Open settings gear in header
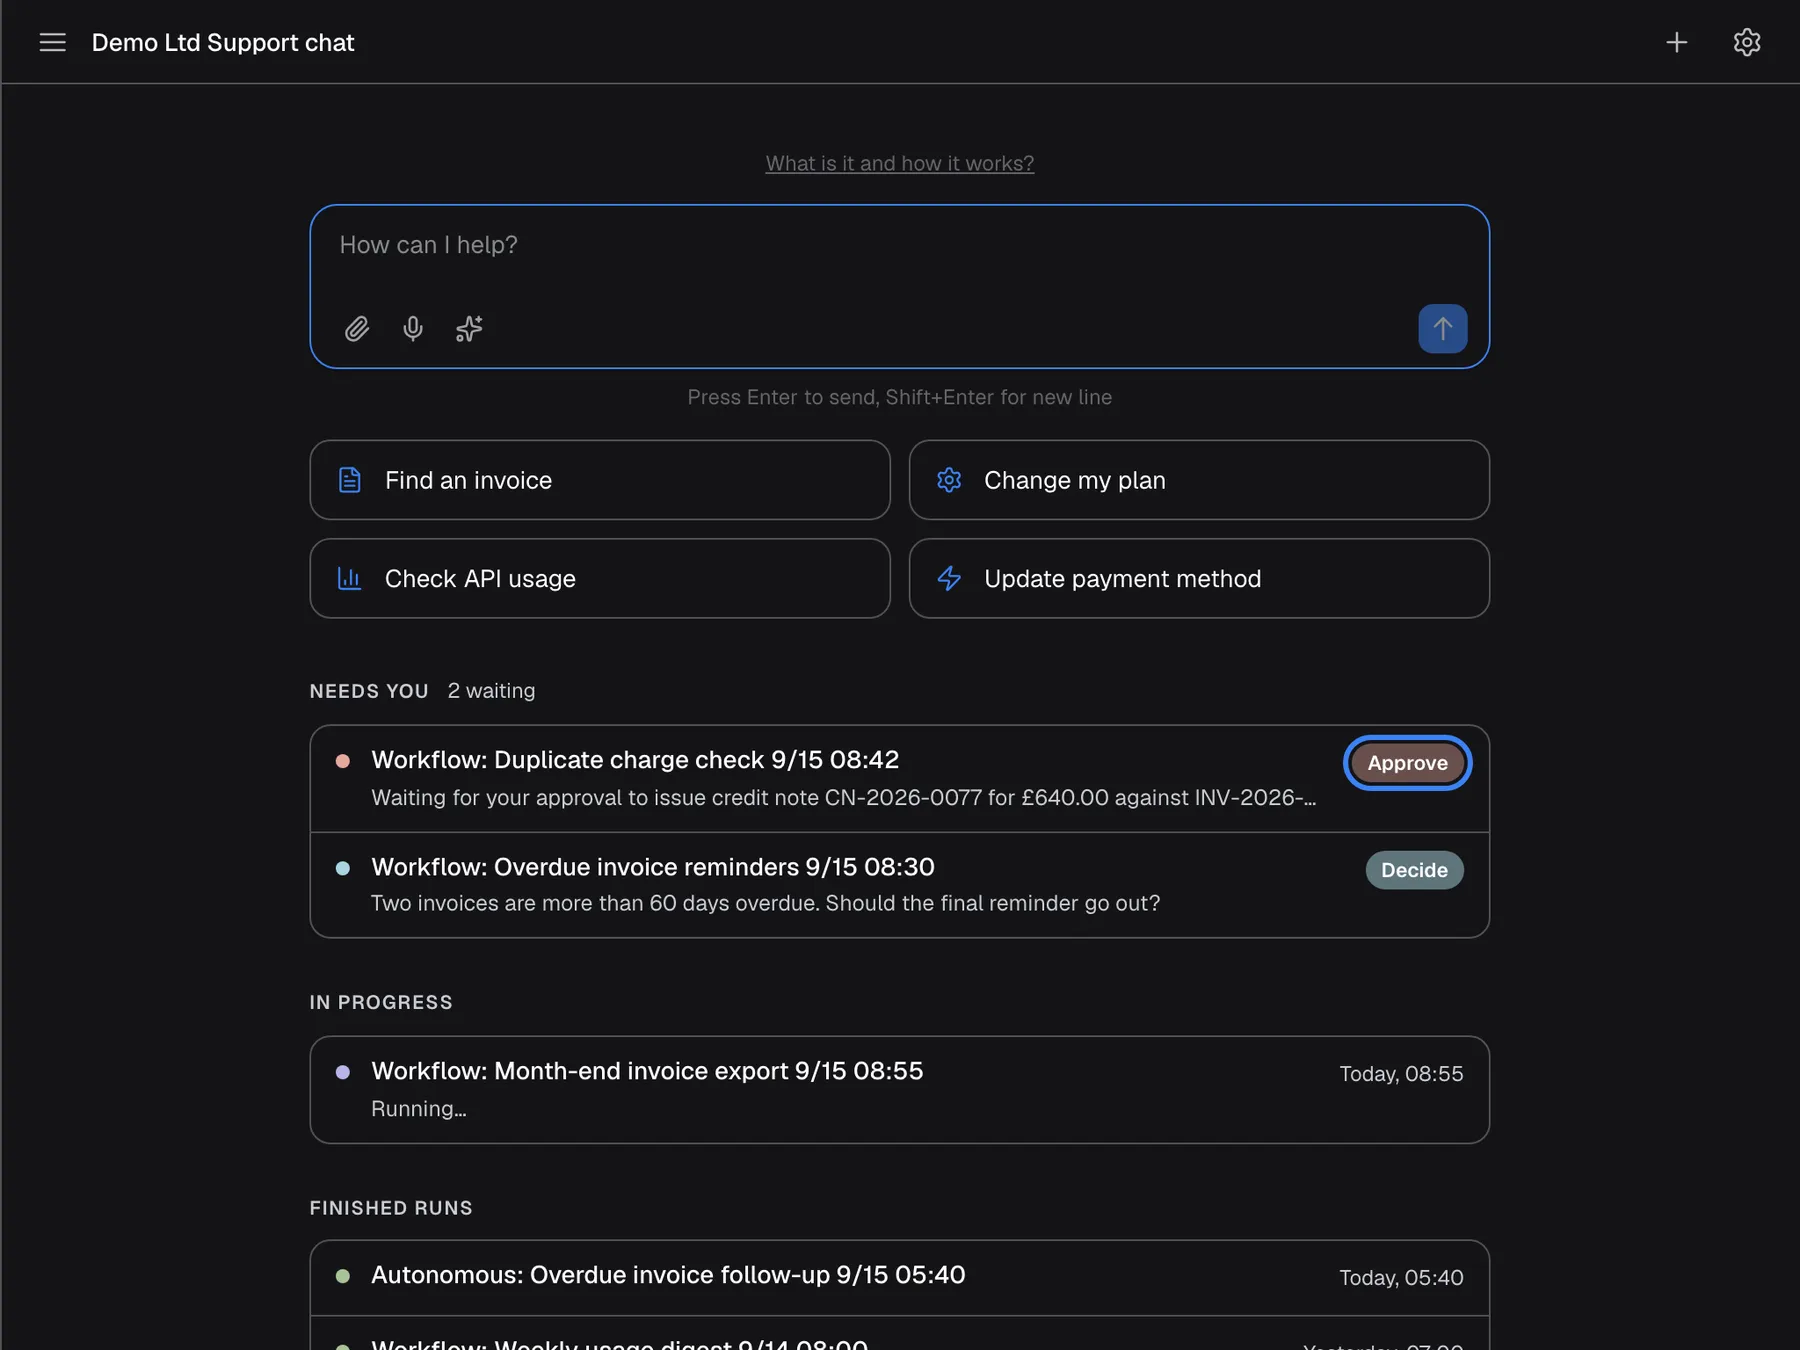Image resolution: width=1800 pixels, height=1350 pixels. click(x=1747, y=42)
